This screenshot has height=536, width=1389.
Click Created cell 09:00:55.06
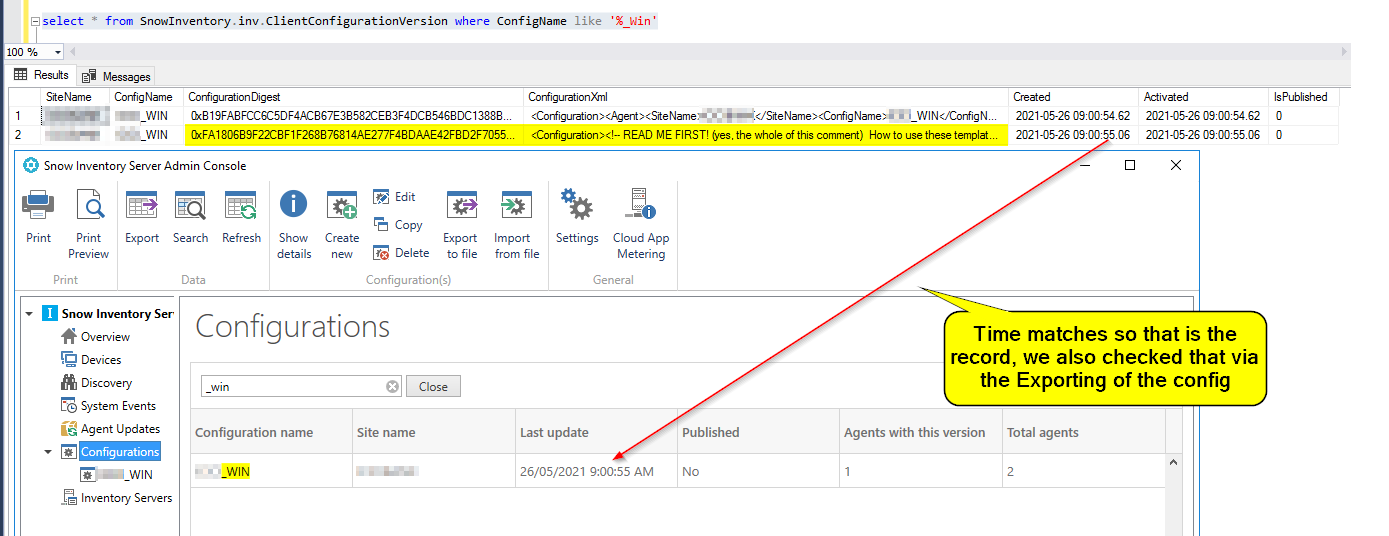coord(1073,134)
